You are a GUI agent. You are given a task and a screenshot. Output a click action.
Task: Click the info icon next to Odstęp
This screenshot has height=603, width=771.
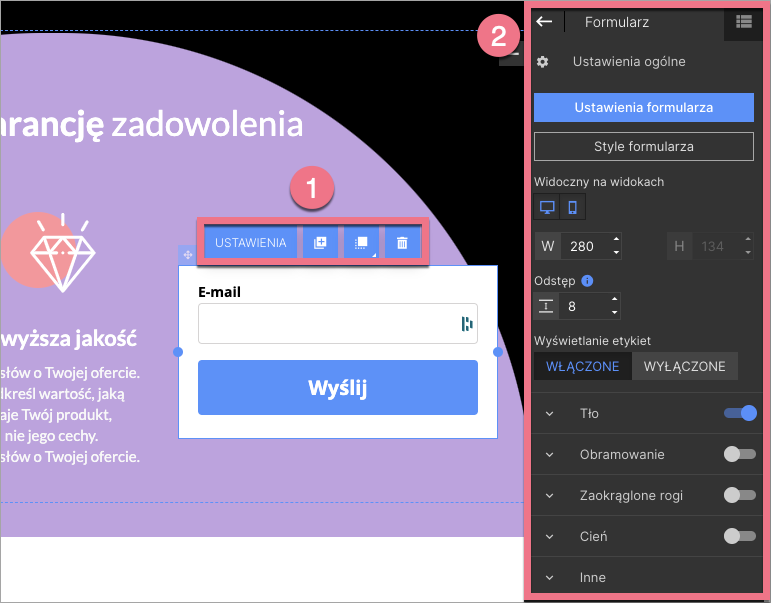(x=588, y=281)
